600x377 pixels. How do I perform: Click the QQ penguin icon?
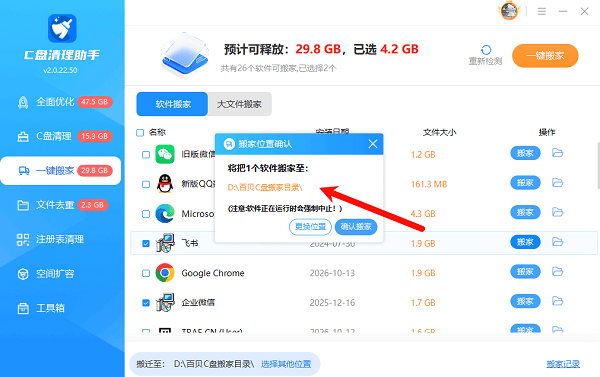coord(165,184)
